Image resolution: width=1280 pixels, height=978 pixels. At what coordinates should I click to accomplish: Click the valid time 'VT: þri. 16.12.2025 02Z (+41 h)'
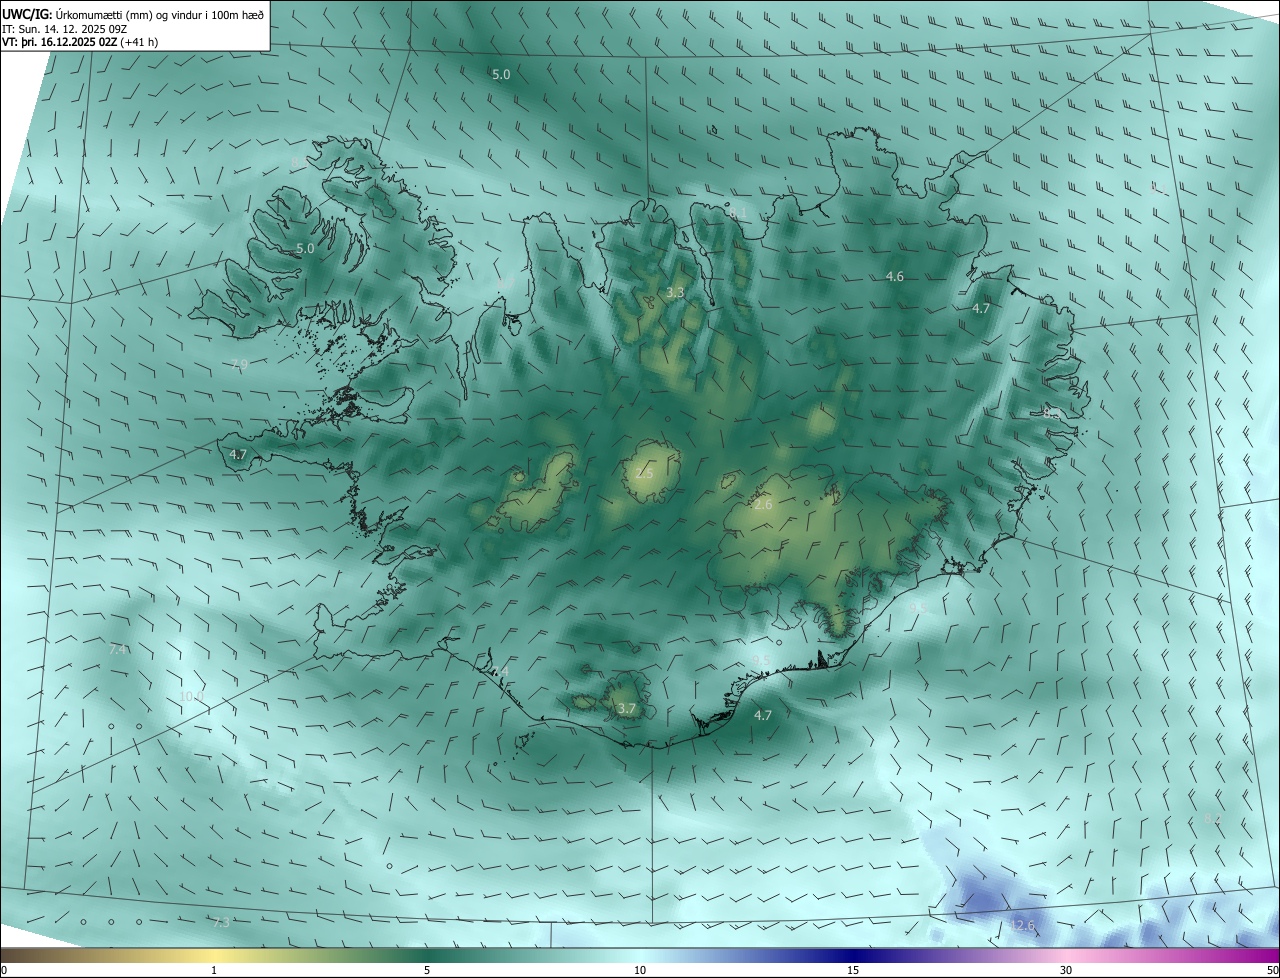click(x=80, y=42)
